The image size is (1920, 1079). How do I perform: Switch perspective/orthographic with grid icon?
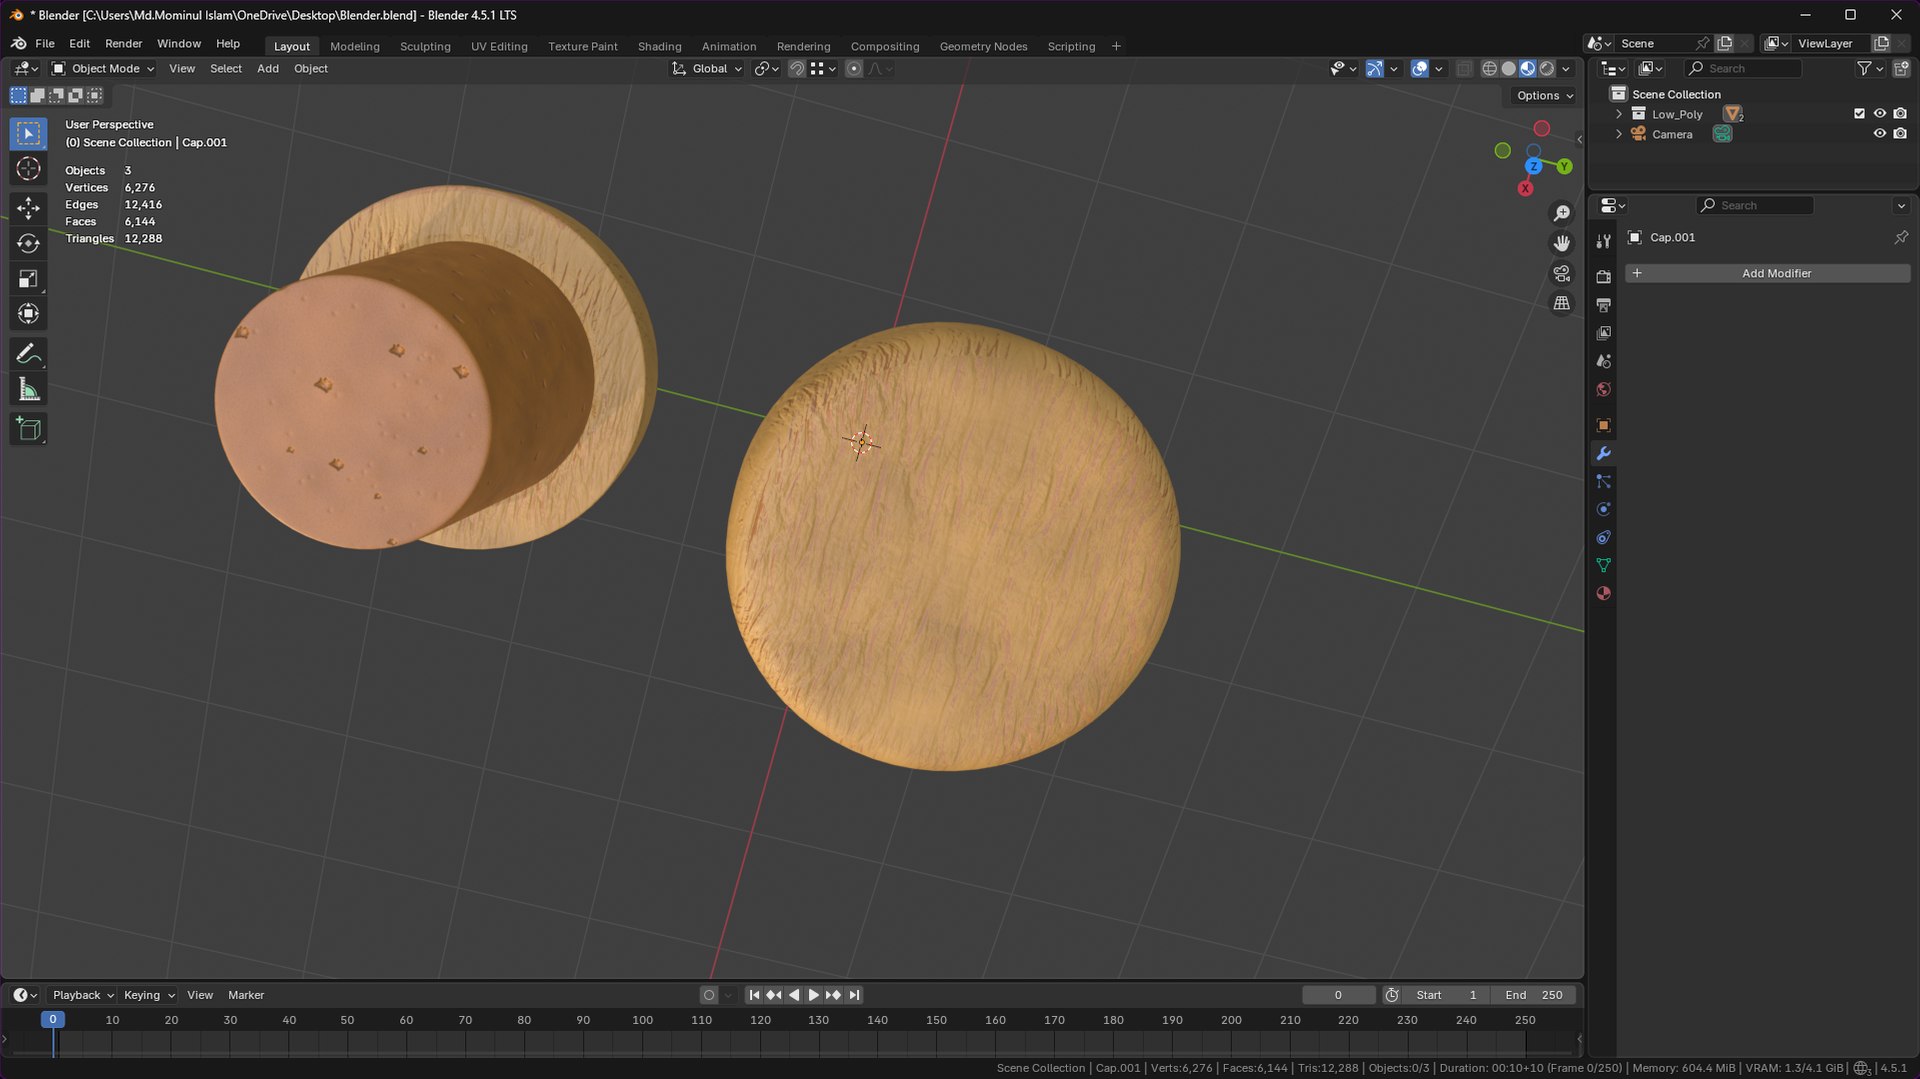[1561, 303]
